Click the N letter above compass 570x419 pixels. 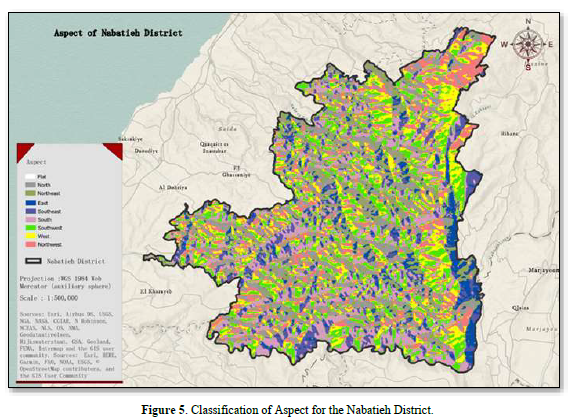tap(528, 21)
